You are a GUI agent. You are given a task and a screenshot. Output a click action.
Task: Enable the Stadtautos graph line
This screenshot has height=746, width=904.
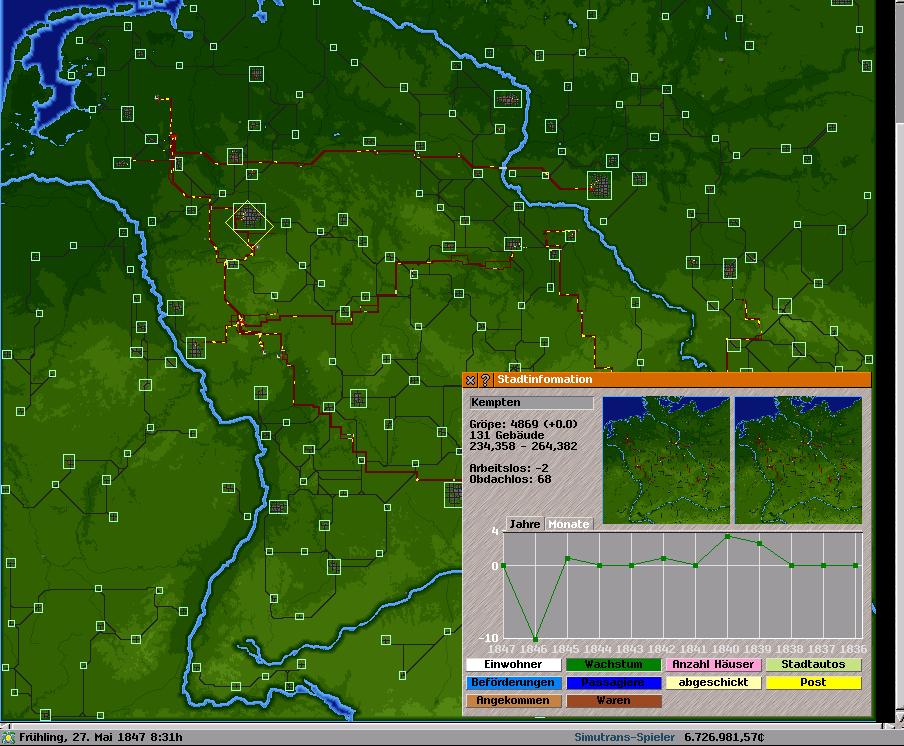[813, 665]
